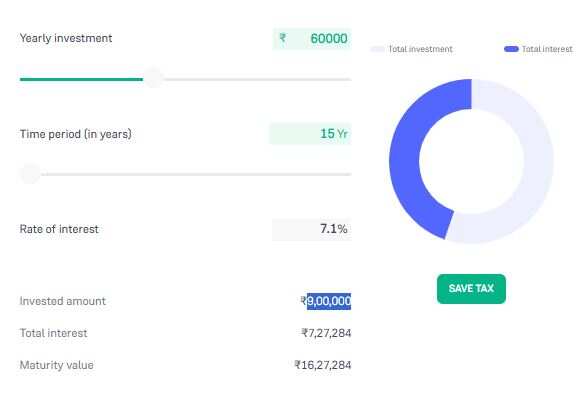
Task: Click the rupee symbol in the yearly investment field
Action: pos(283,38)
